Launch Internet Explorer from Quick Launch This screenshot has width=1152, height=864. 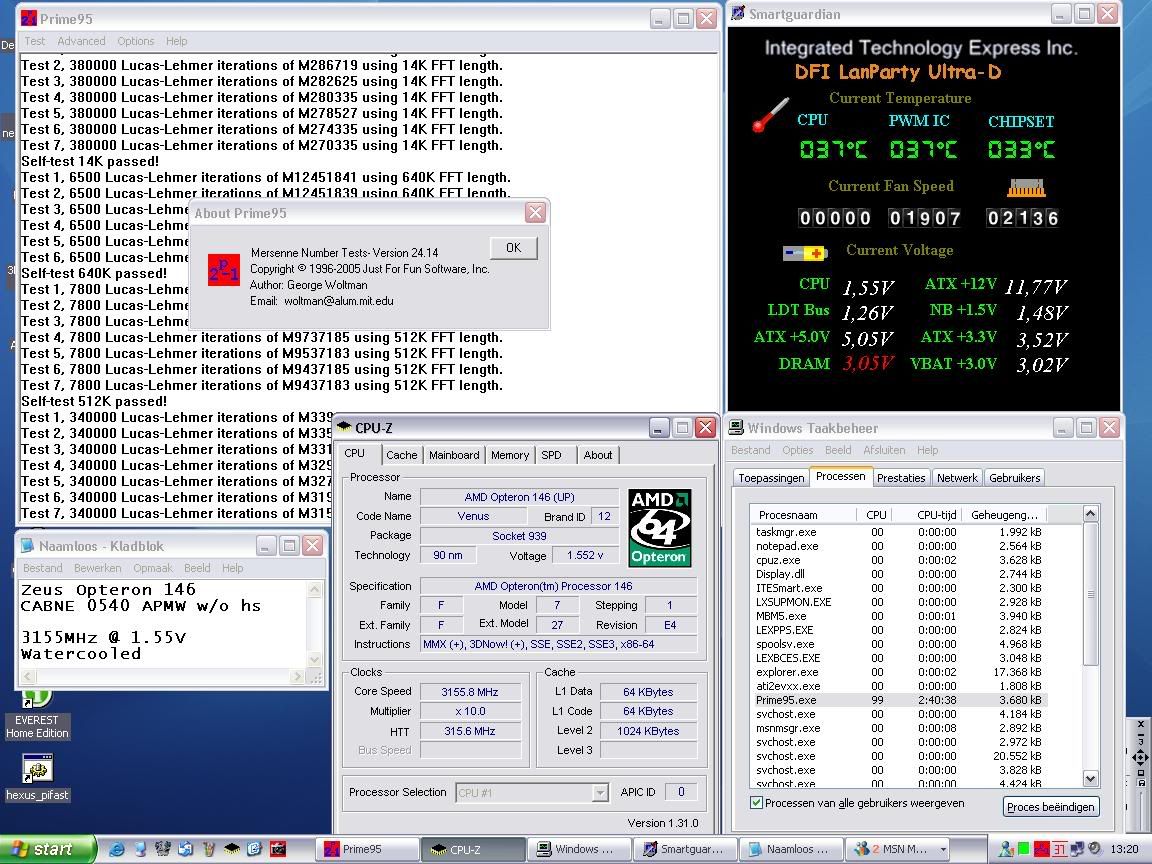click(x=116, y=849)
